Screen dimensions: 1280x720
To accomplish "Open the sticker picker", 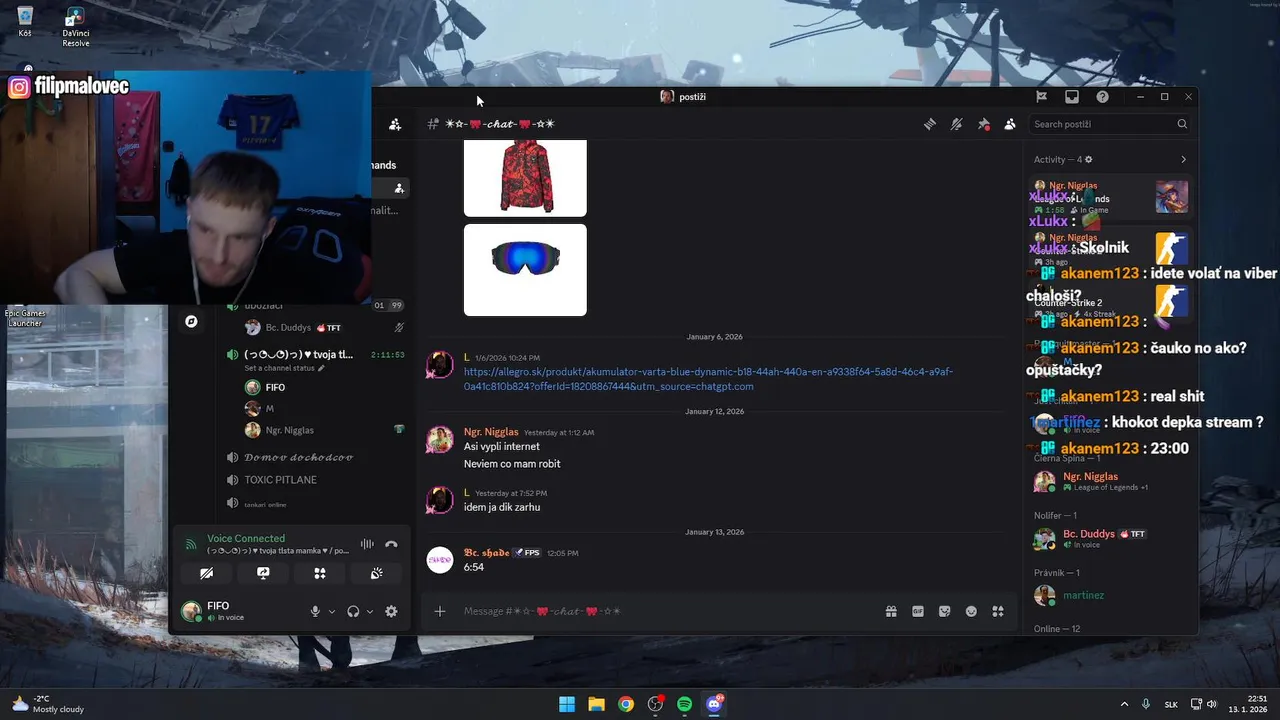I will click(945, 611).
